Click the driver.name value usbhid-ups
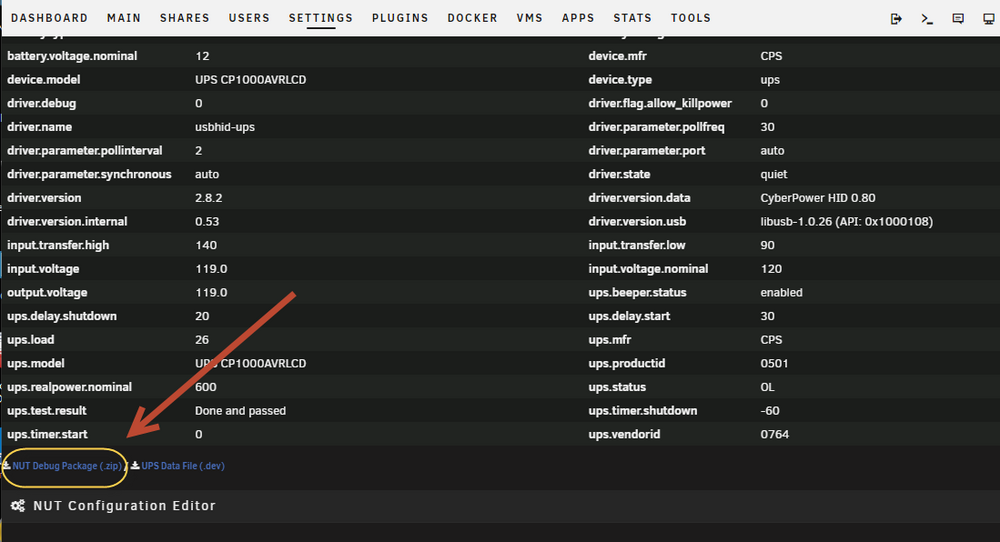Image resolution: width=1000 pixels, height=542 pixels. pyautogui.click(x=224, y=127)
